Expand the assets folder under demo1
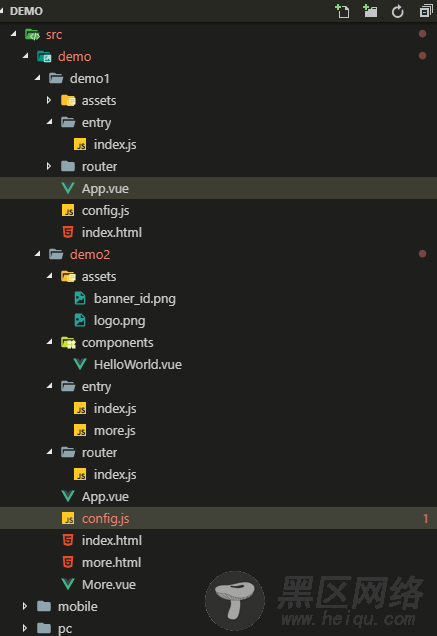The image size is (437, 636). pos(49,100)
